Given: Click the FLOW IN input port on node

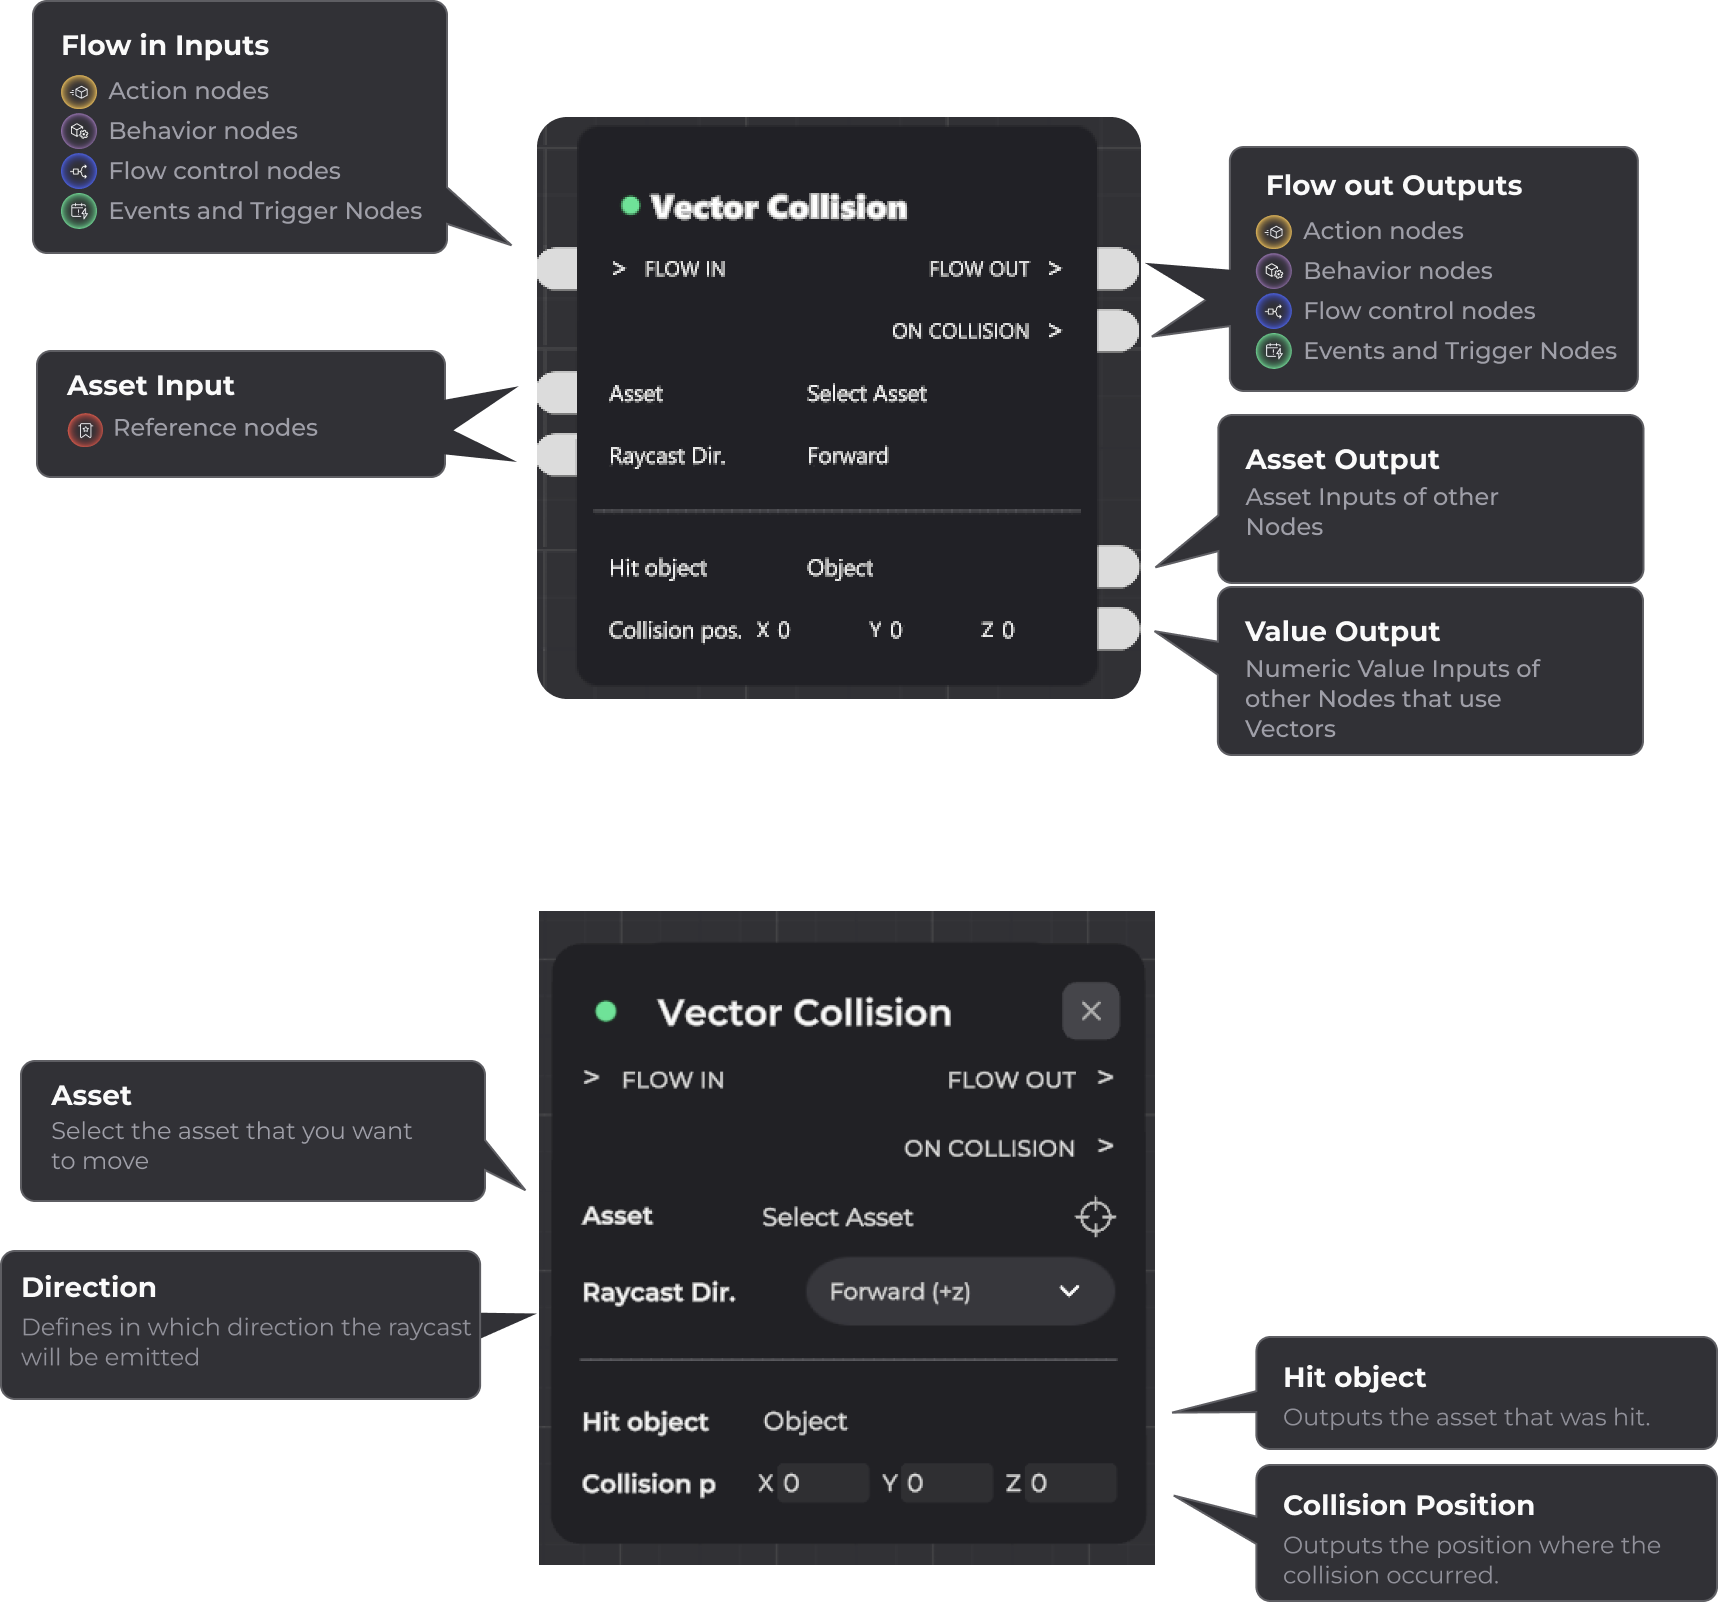Looking at the screenshot, I should pyautogui.click(x=558, y=269).
